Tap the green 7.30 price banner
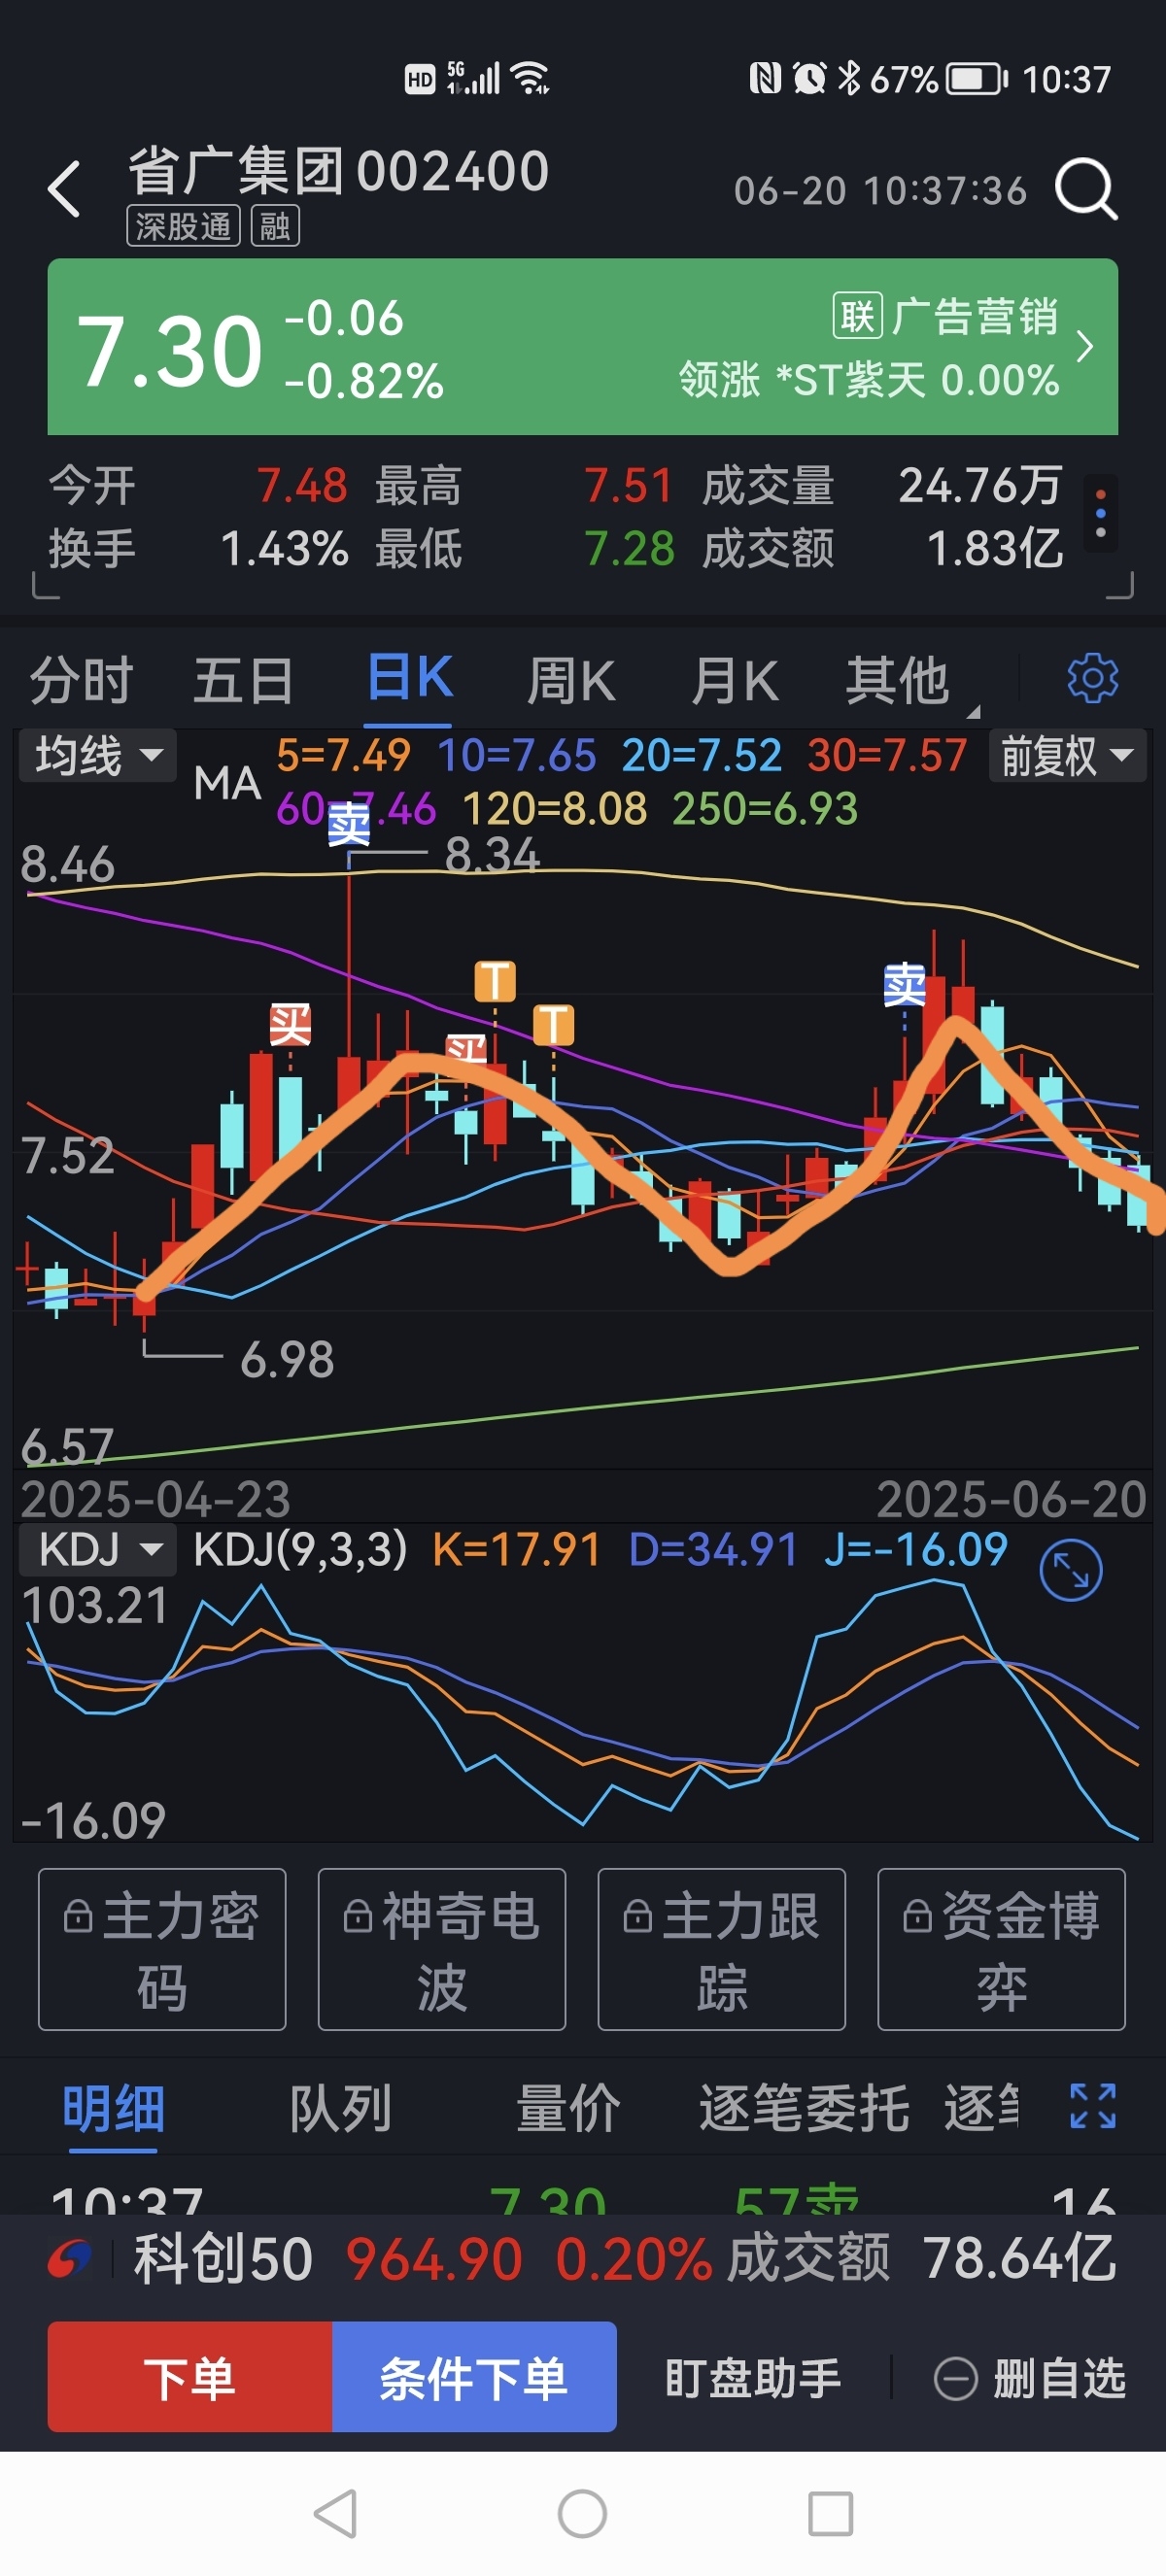 click(x=583, y=347)
